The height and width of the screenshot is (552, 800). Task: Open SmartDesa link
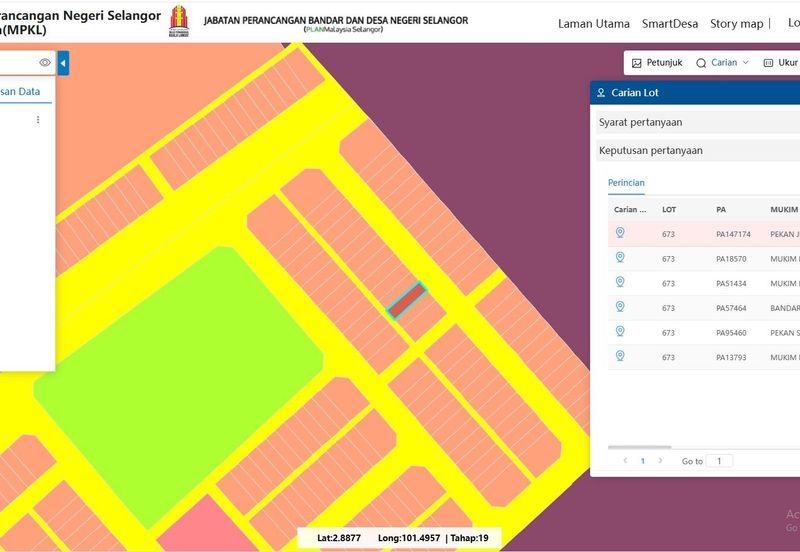point(670,23)
